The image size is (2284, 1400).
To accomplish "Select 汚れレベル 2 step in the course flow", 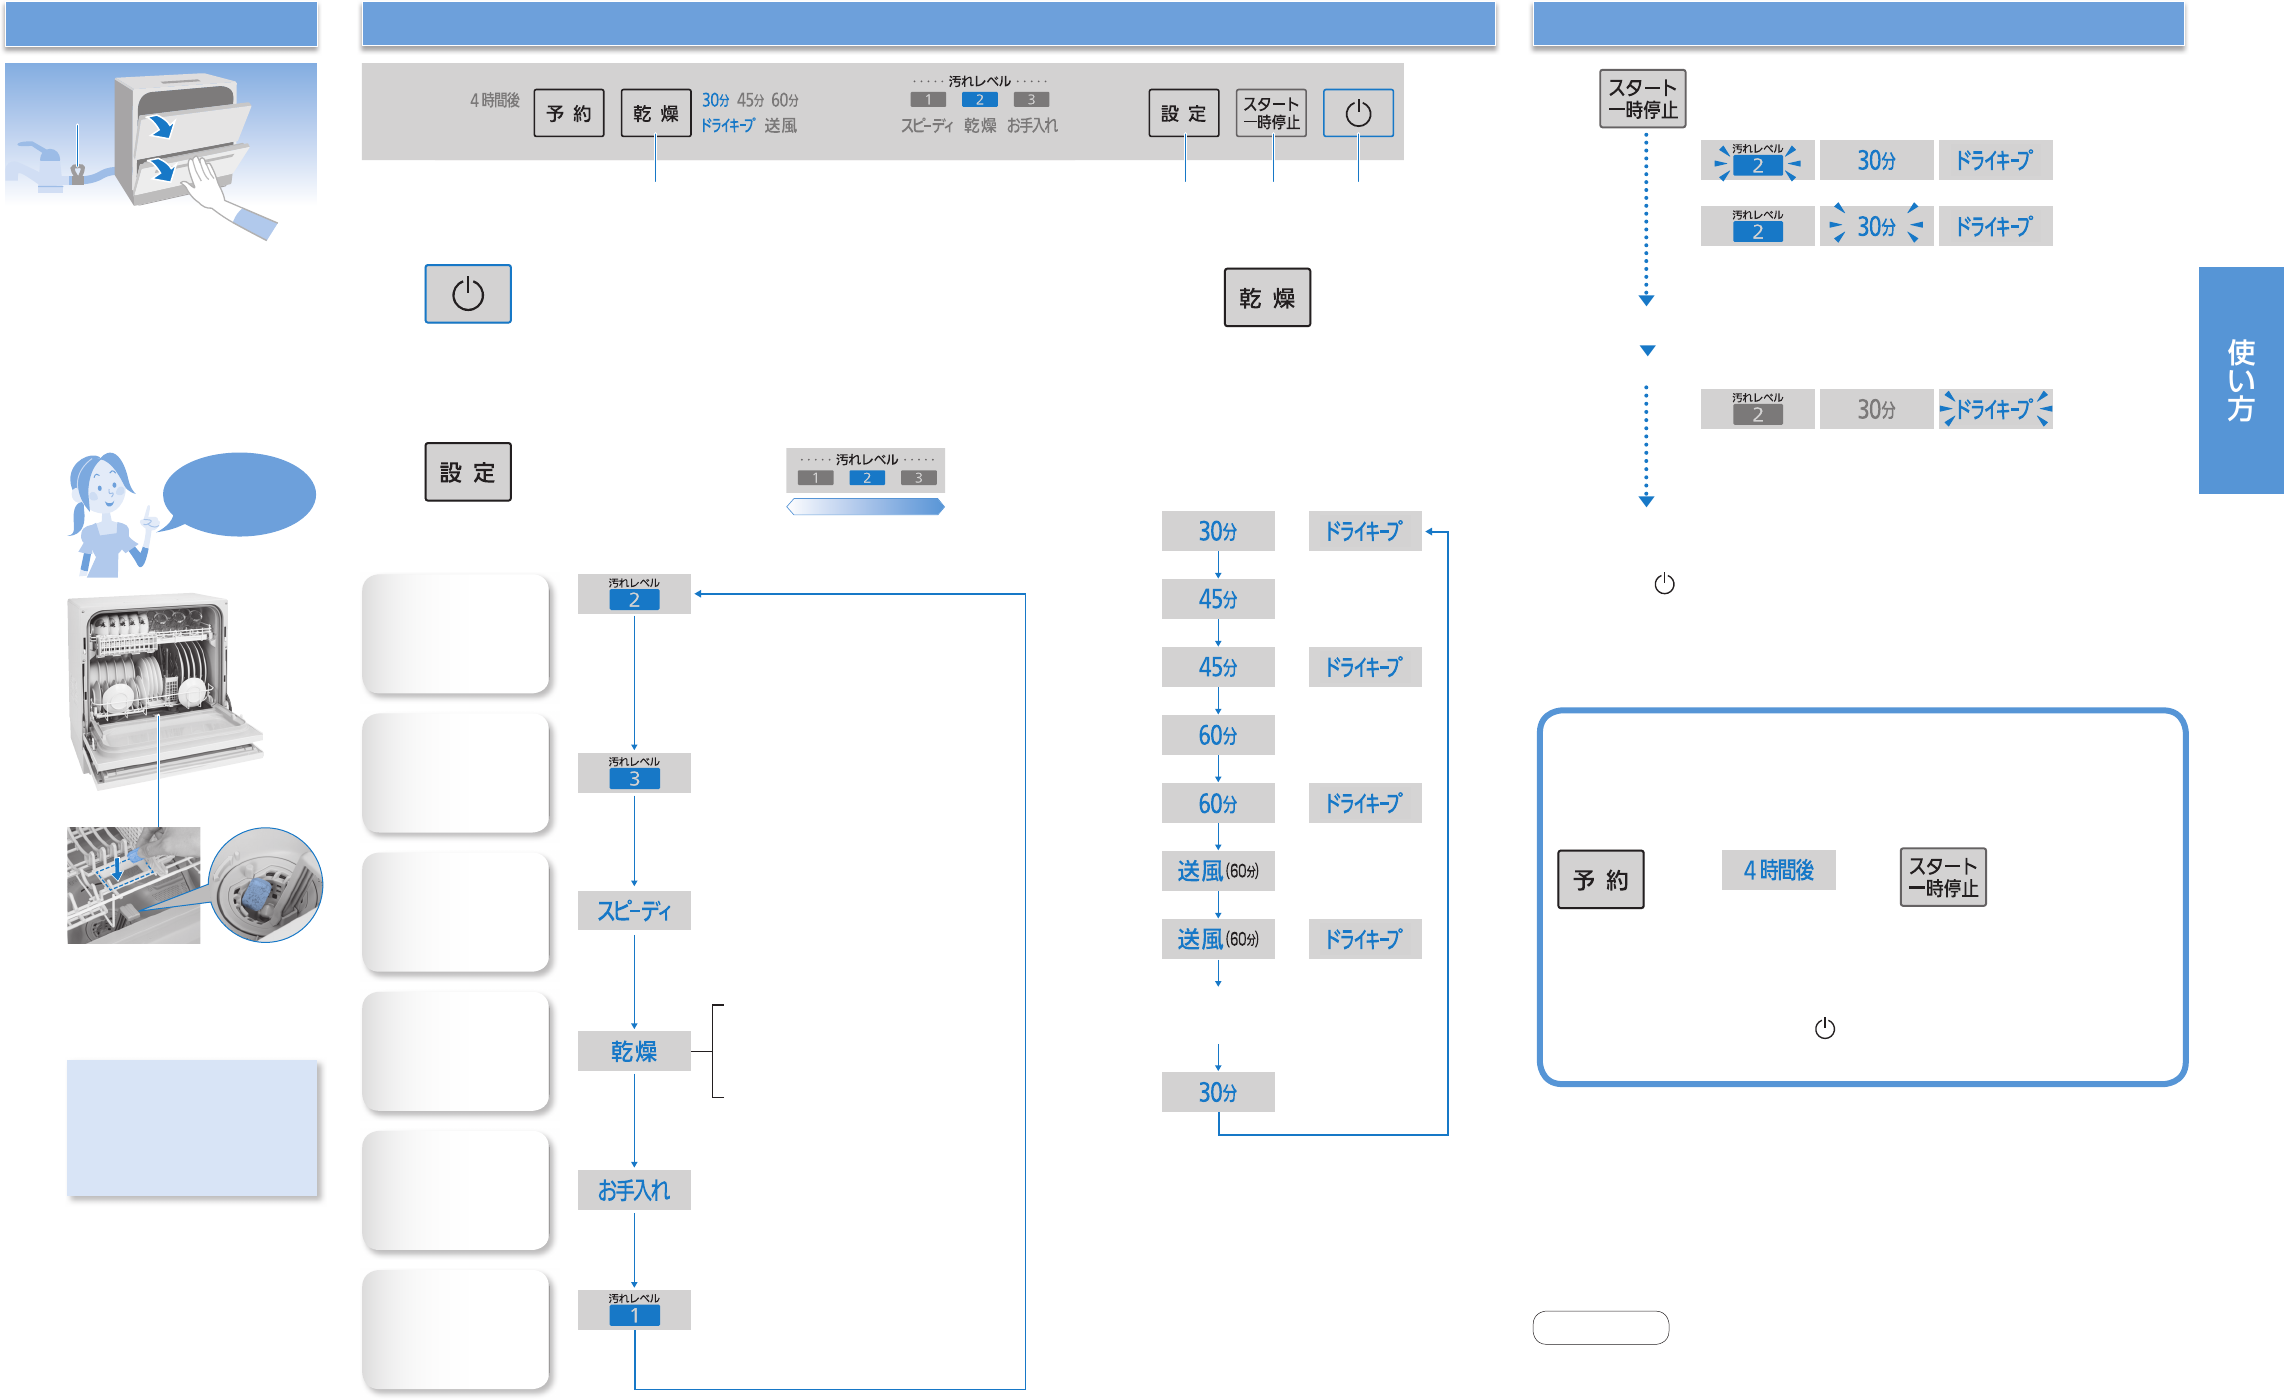I will pyautogui.click(x=634, y=594).
